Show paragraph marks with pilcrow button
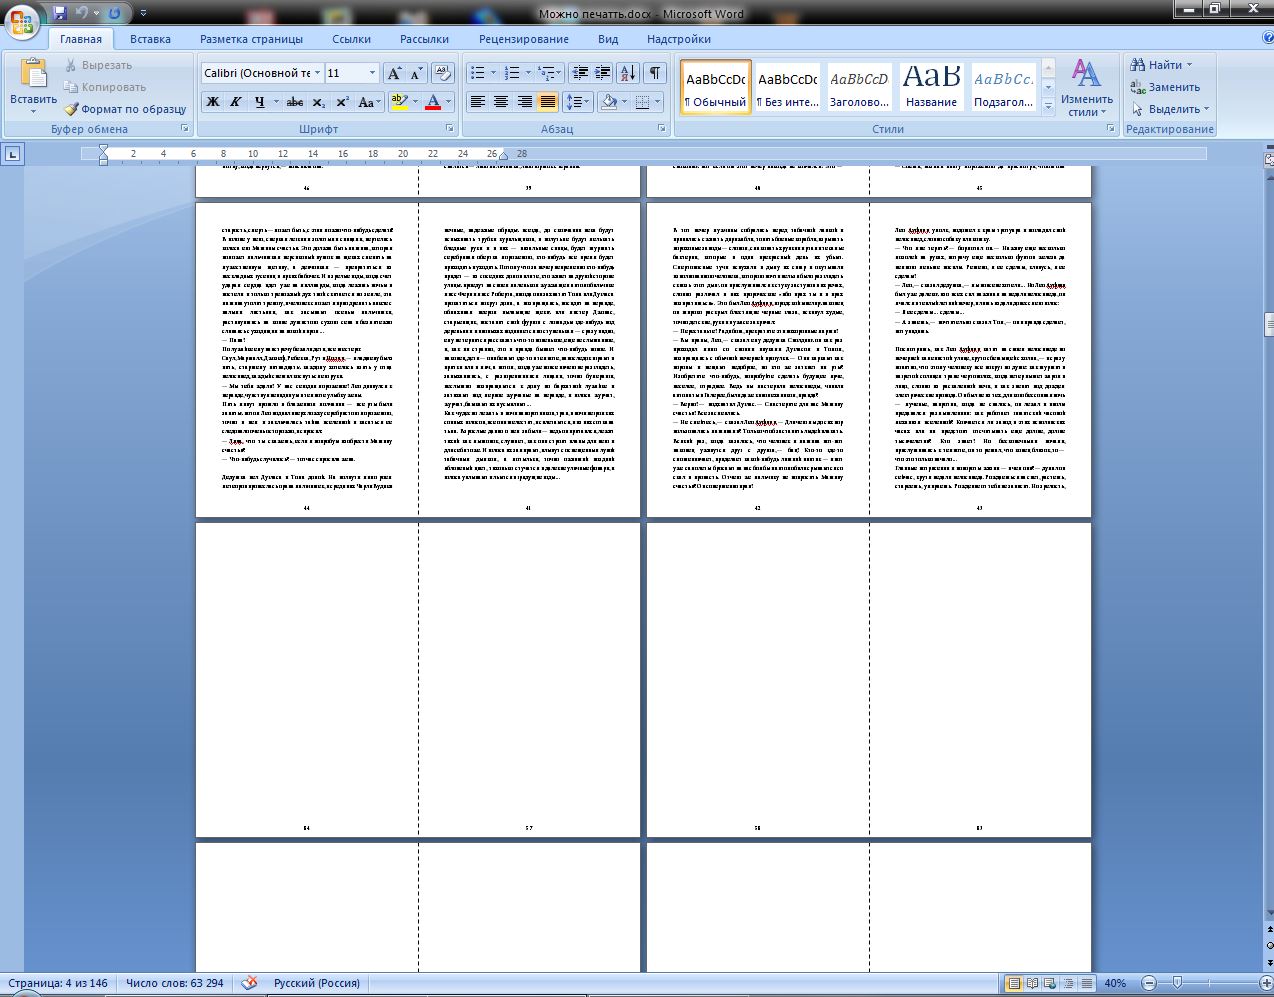This screenshot has height=997, width=1274. click(654, 73)
